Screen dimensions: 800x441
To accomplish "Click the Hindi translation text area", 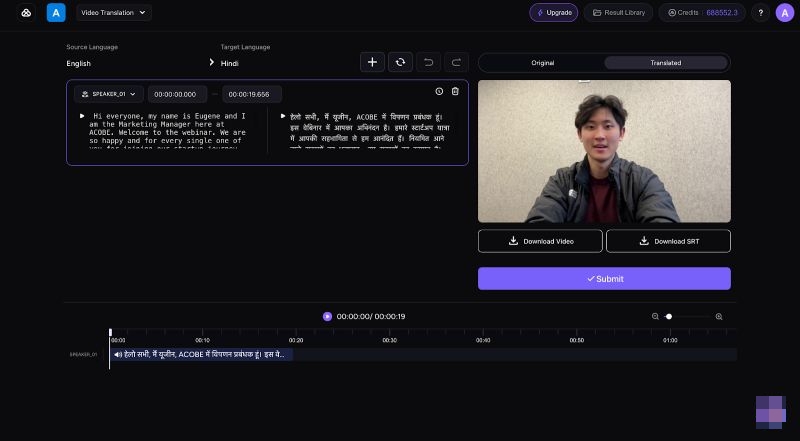I will pyautogui.click(x=370, y=132).
